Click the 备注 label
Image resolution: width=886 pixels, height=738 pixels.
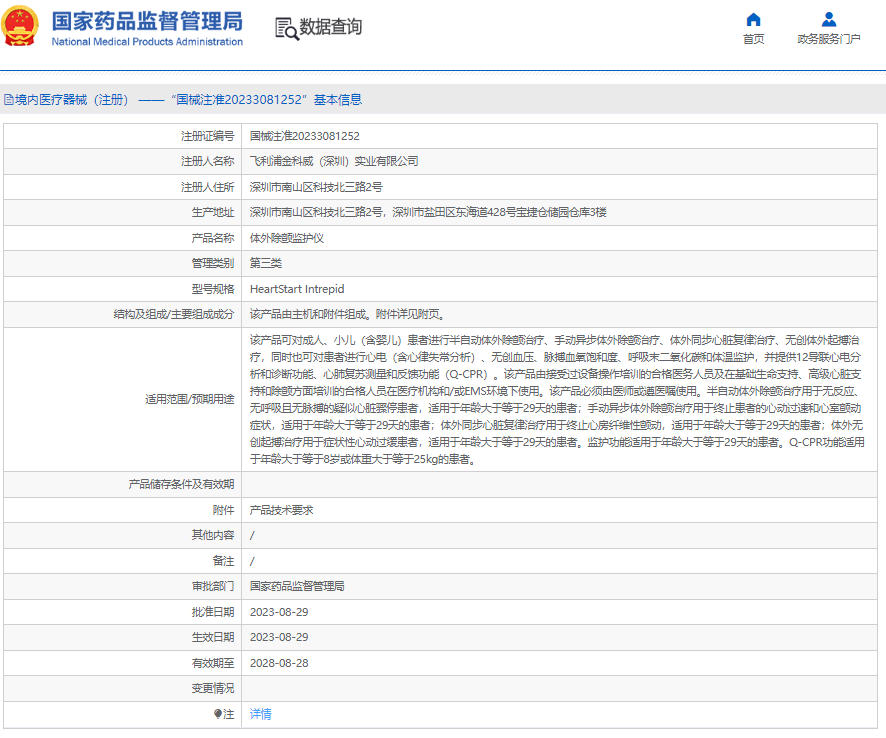point(223,561)
